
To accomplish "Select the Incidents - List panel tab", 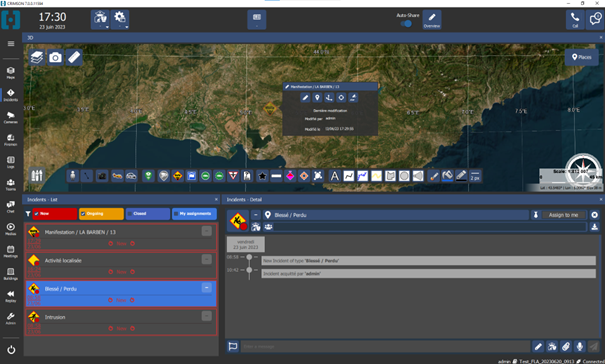I will pyautogui.click(x=42, y=200).
